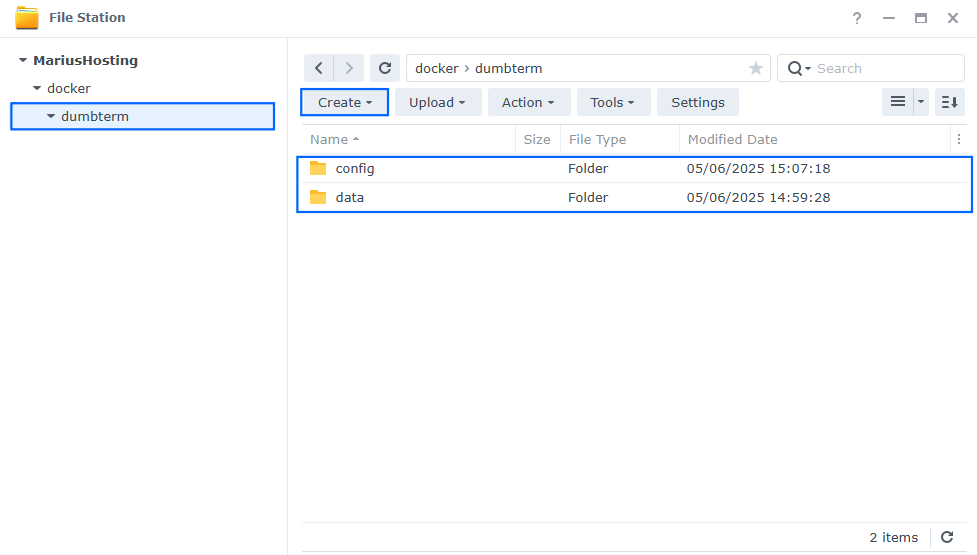
Task: Open the Tools dropdown menu
Action: click(x=613, y=102)
